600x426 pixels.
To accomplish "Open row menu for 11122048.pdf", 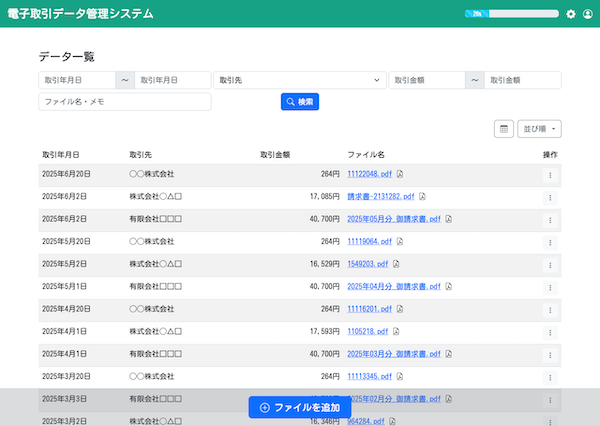I will (550, 175).
